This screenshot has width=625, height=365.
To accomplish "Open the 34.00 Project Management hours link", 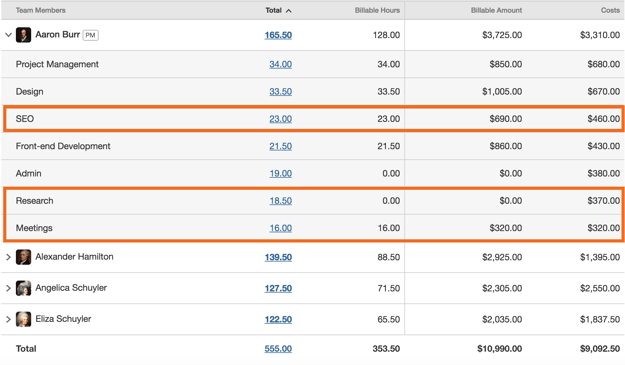I will [281, 64].
